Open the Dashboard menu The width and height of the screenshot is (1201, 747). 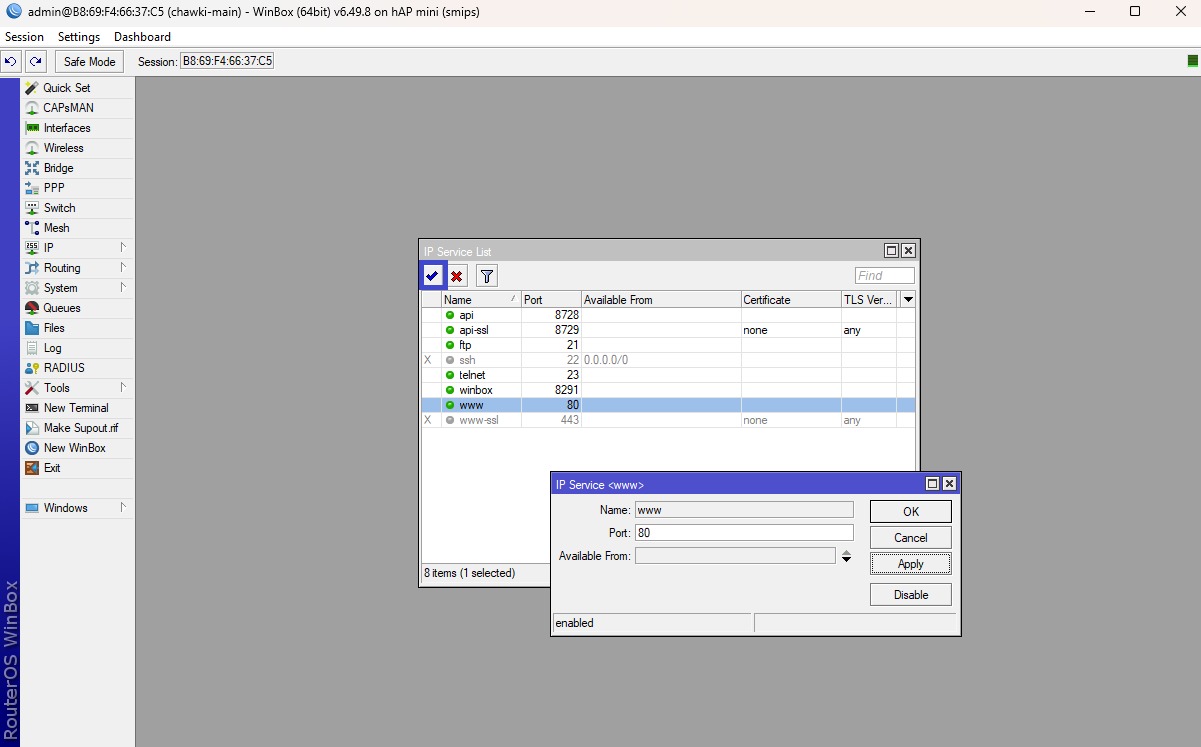(142, 37)
